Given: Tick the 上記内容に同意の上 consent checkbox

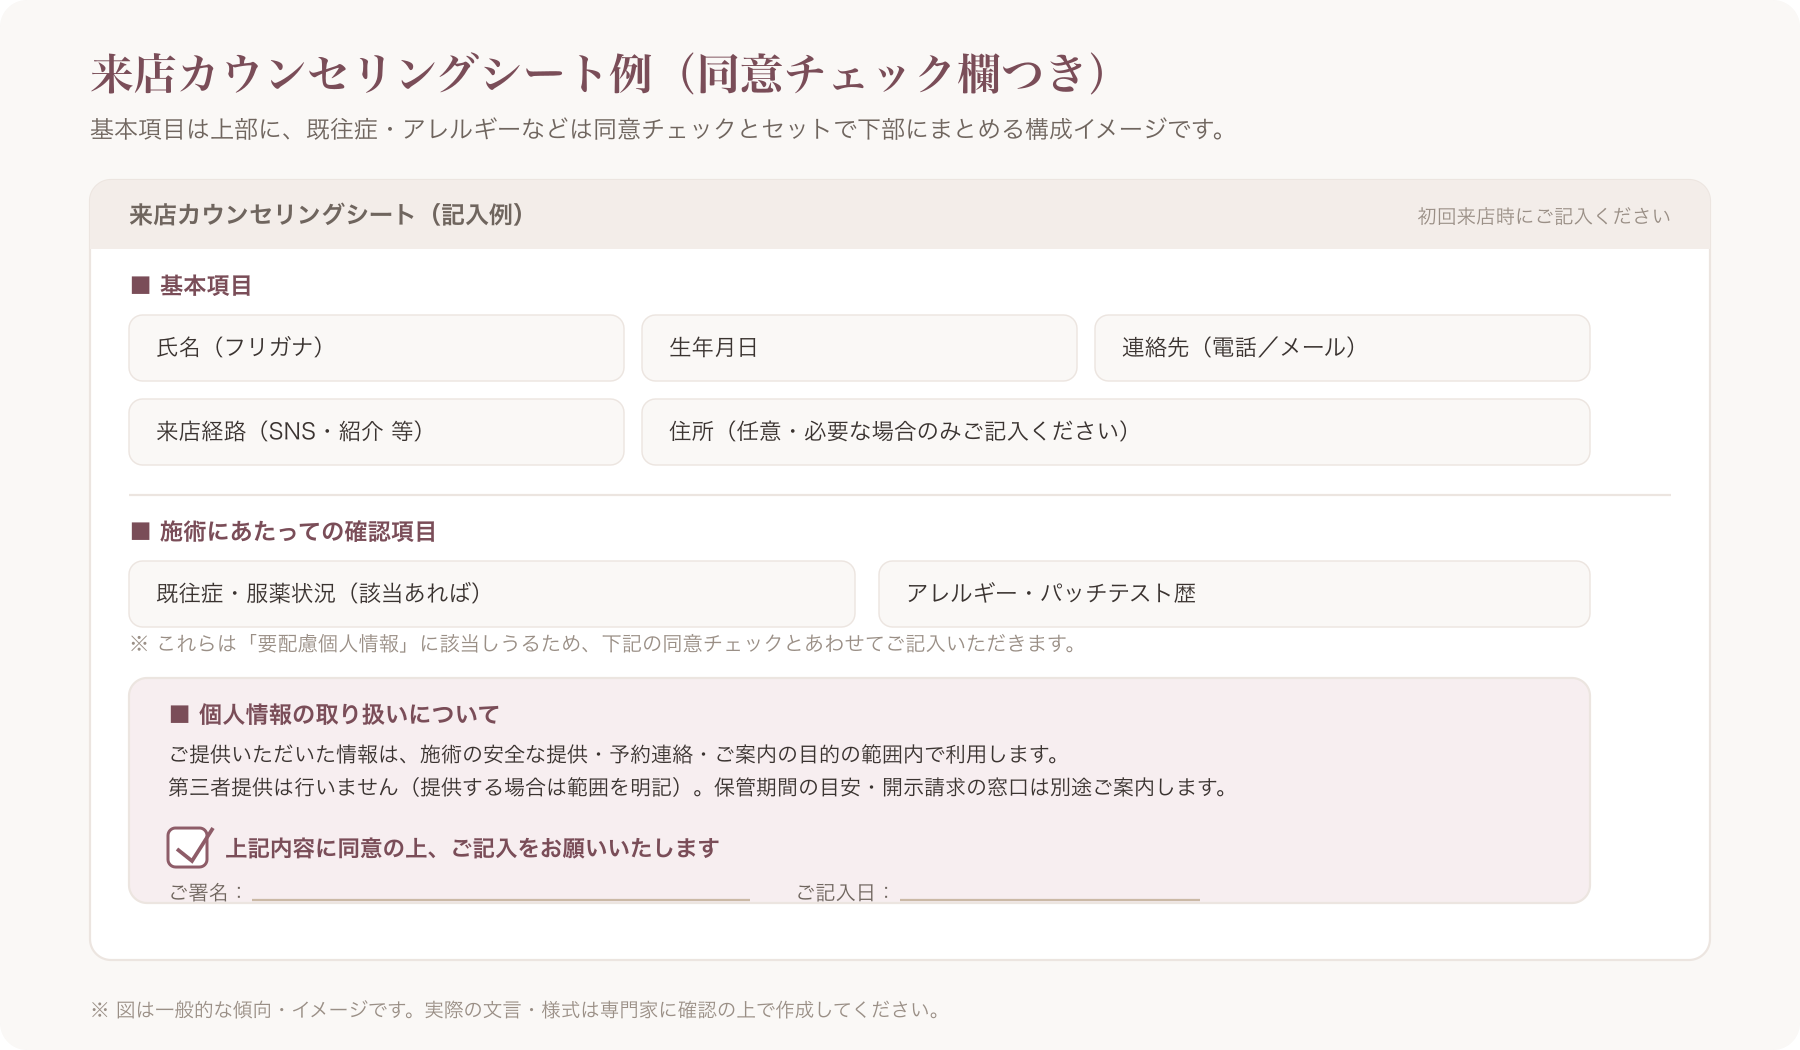Looking at the screenshot, I should click(x=188, y=848).
